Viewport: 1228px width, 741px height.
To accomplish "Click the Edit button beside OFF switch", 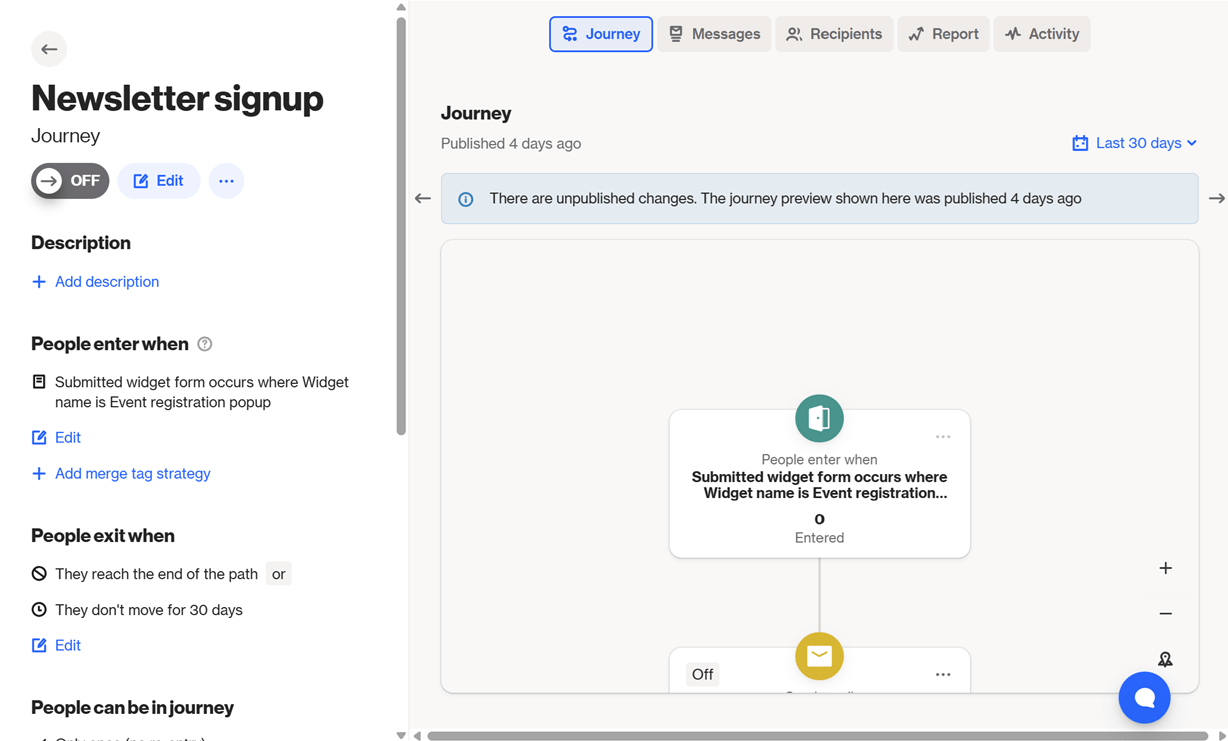I will 159,181.
